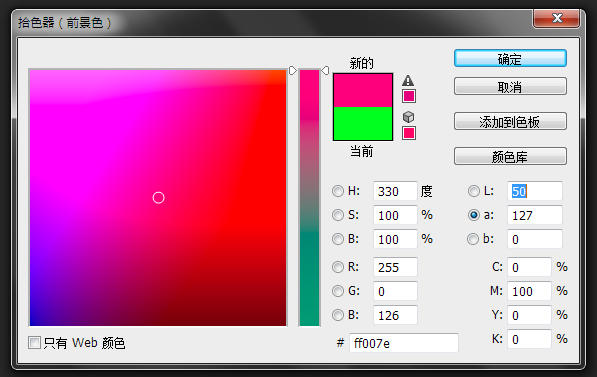Select the G green radio button

click(x=338, y=291)
